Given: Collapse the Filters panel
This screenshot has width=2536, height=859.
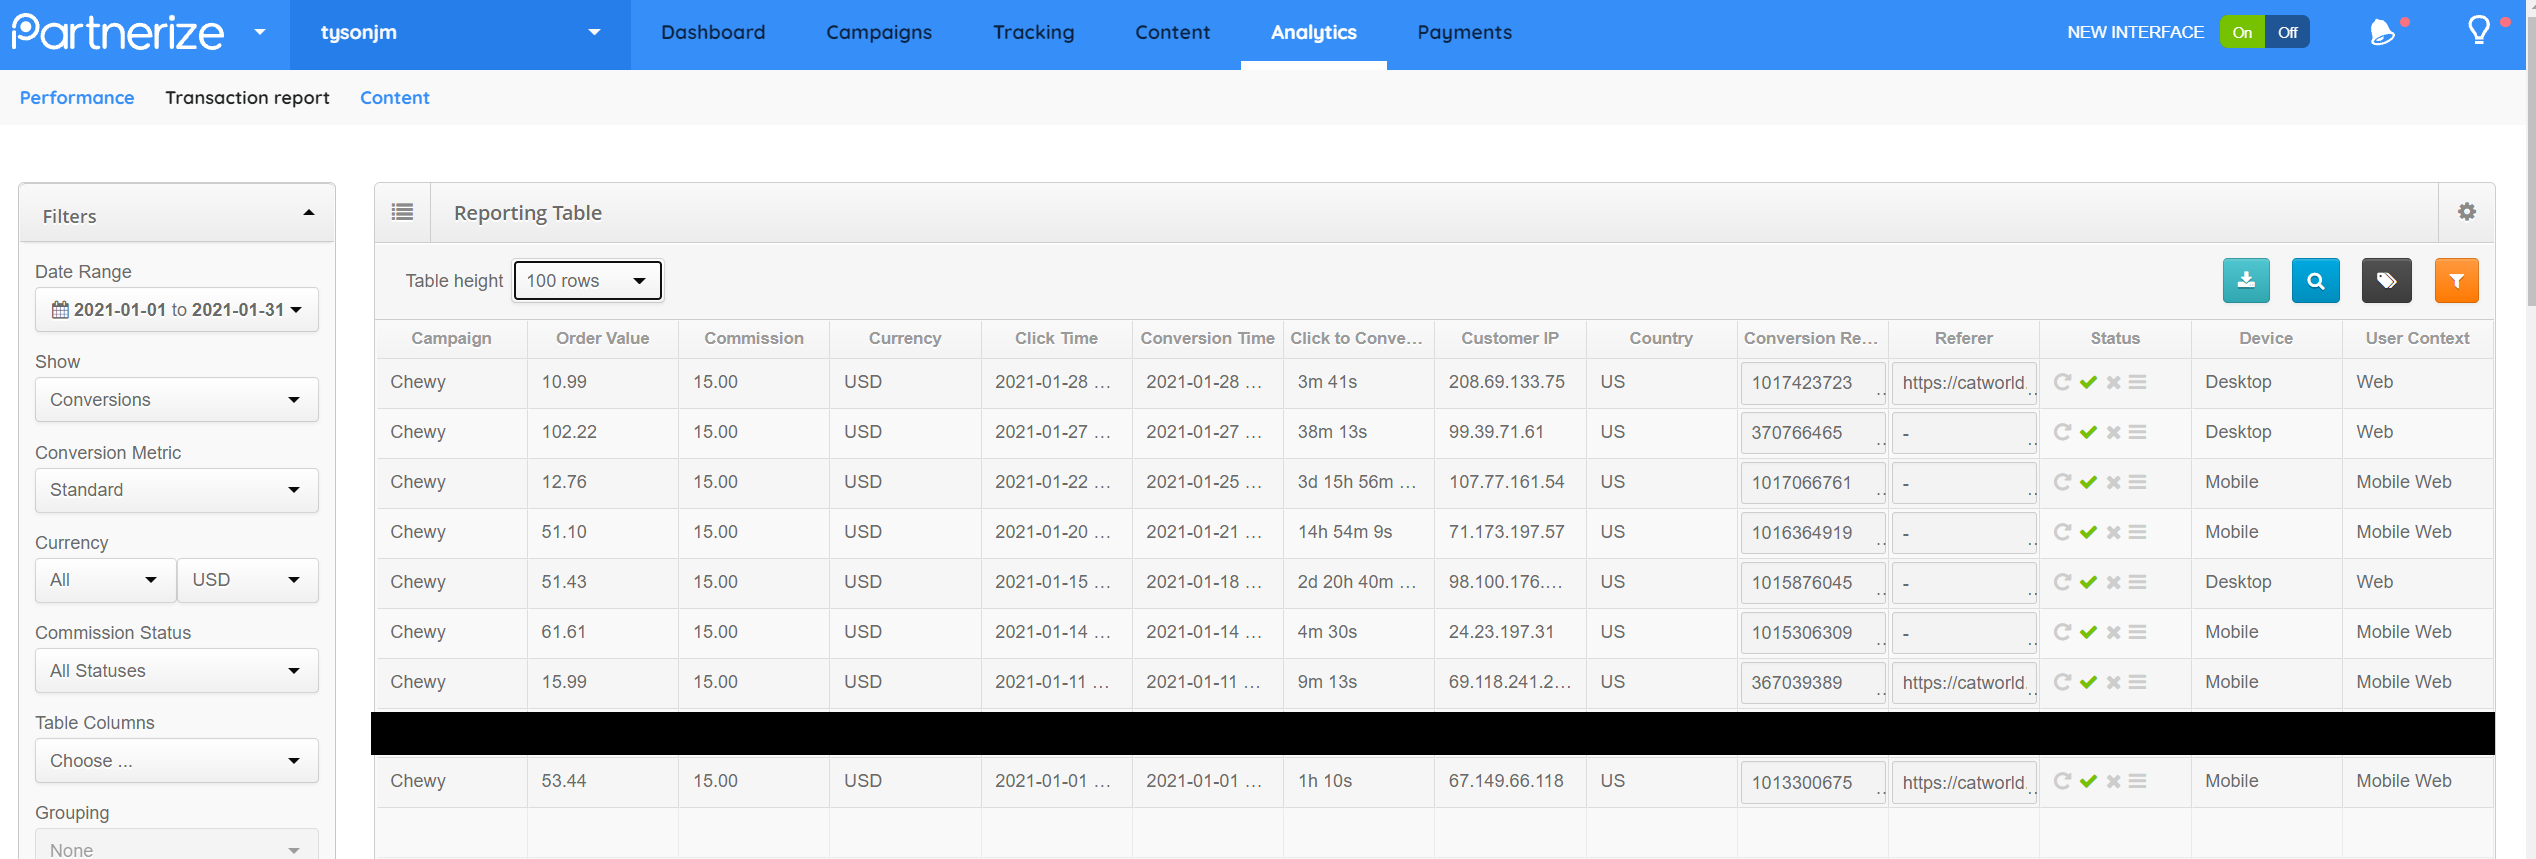Looking at the screenshot, I should coord(309,213).
